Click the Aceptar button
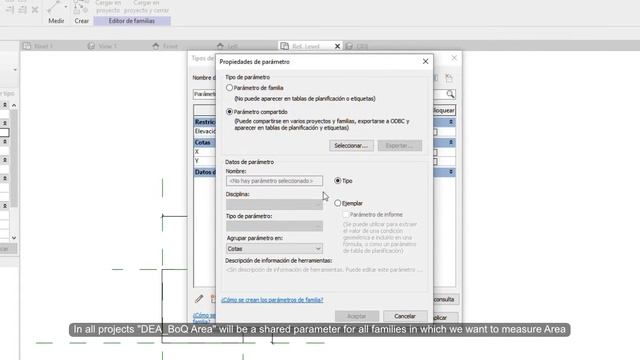640x360 pixels. pos(357,316)
